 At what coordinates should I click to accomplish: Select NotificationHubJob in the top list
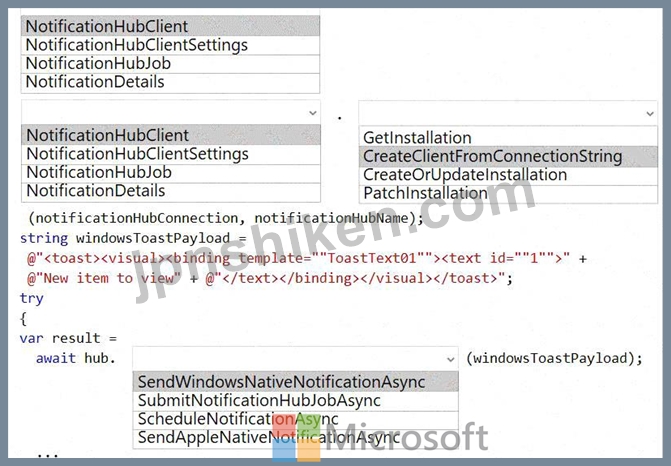170,64
